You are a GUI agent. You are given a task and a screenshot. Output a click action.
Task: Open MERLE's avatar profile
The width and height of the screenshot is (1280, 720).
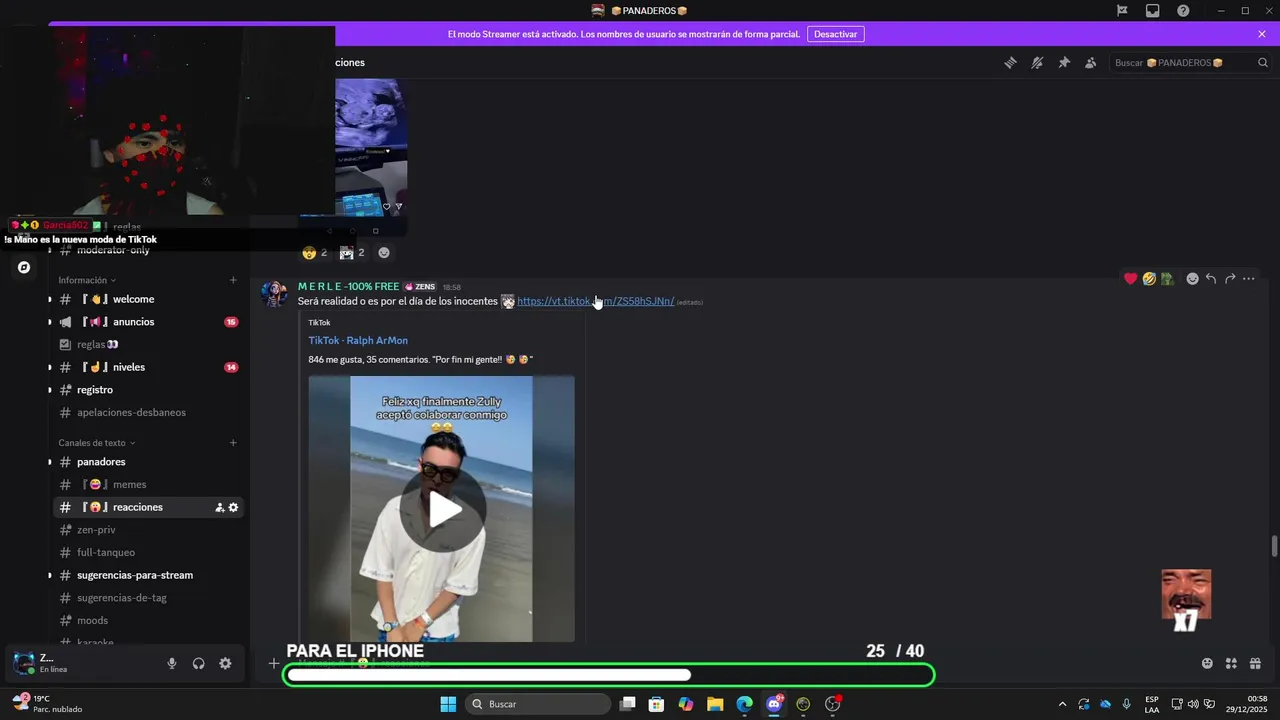pyautogui.click(x=274, y=293)
